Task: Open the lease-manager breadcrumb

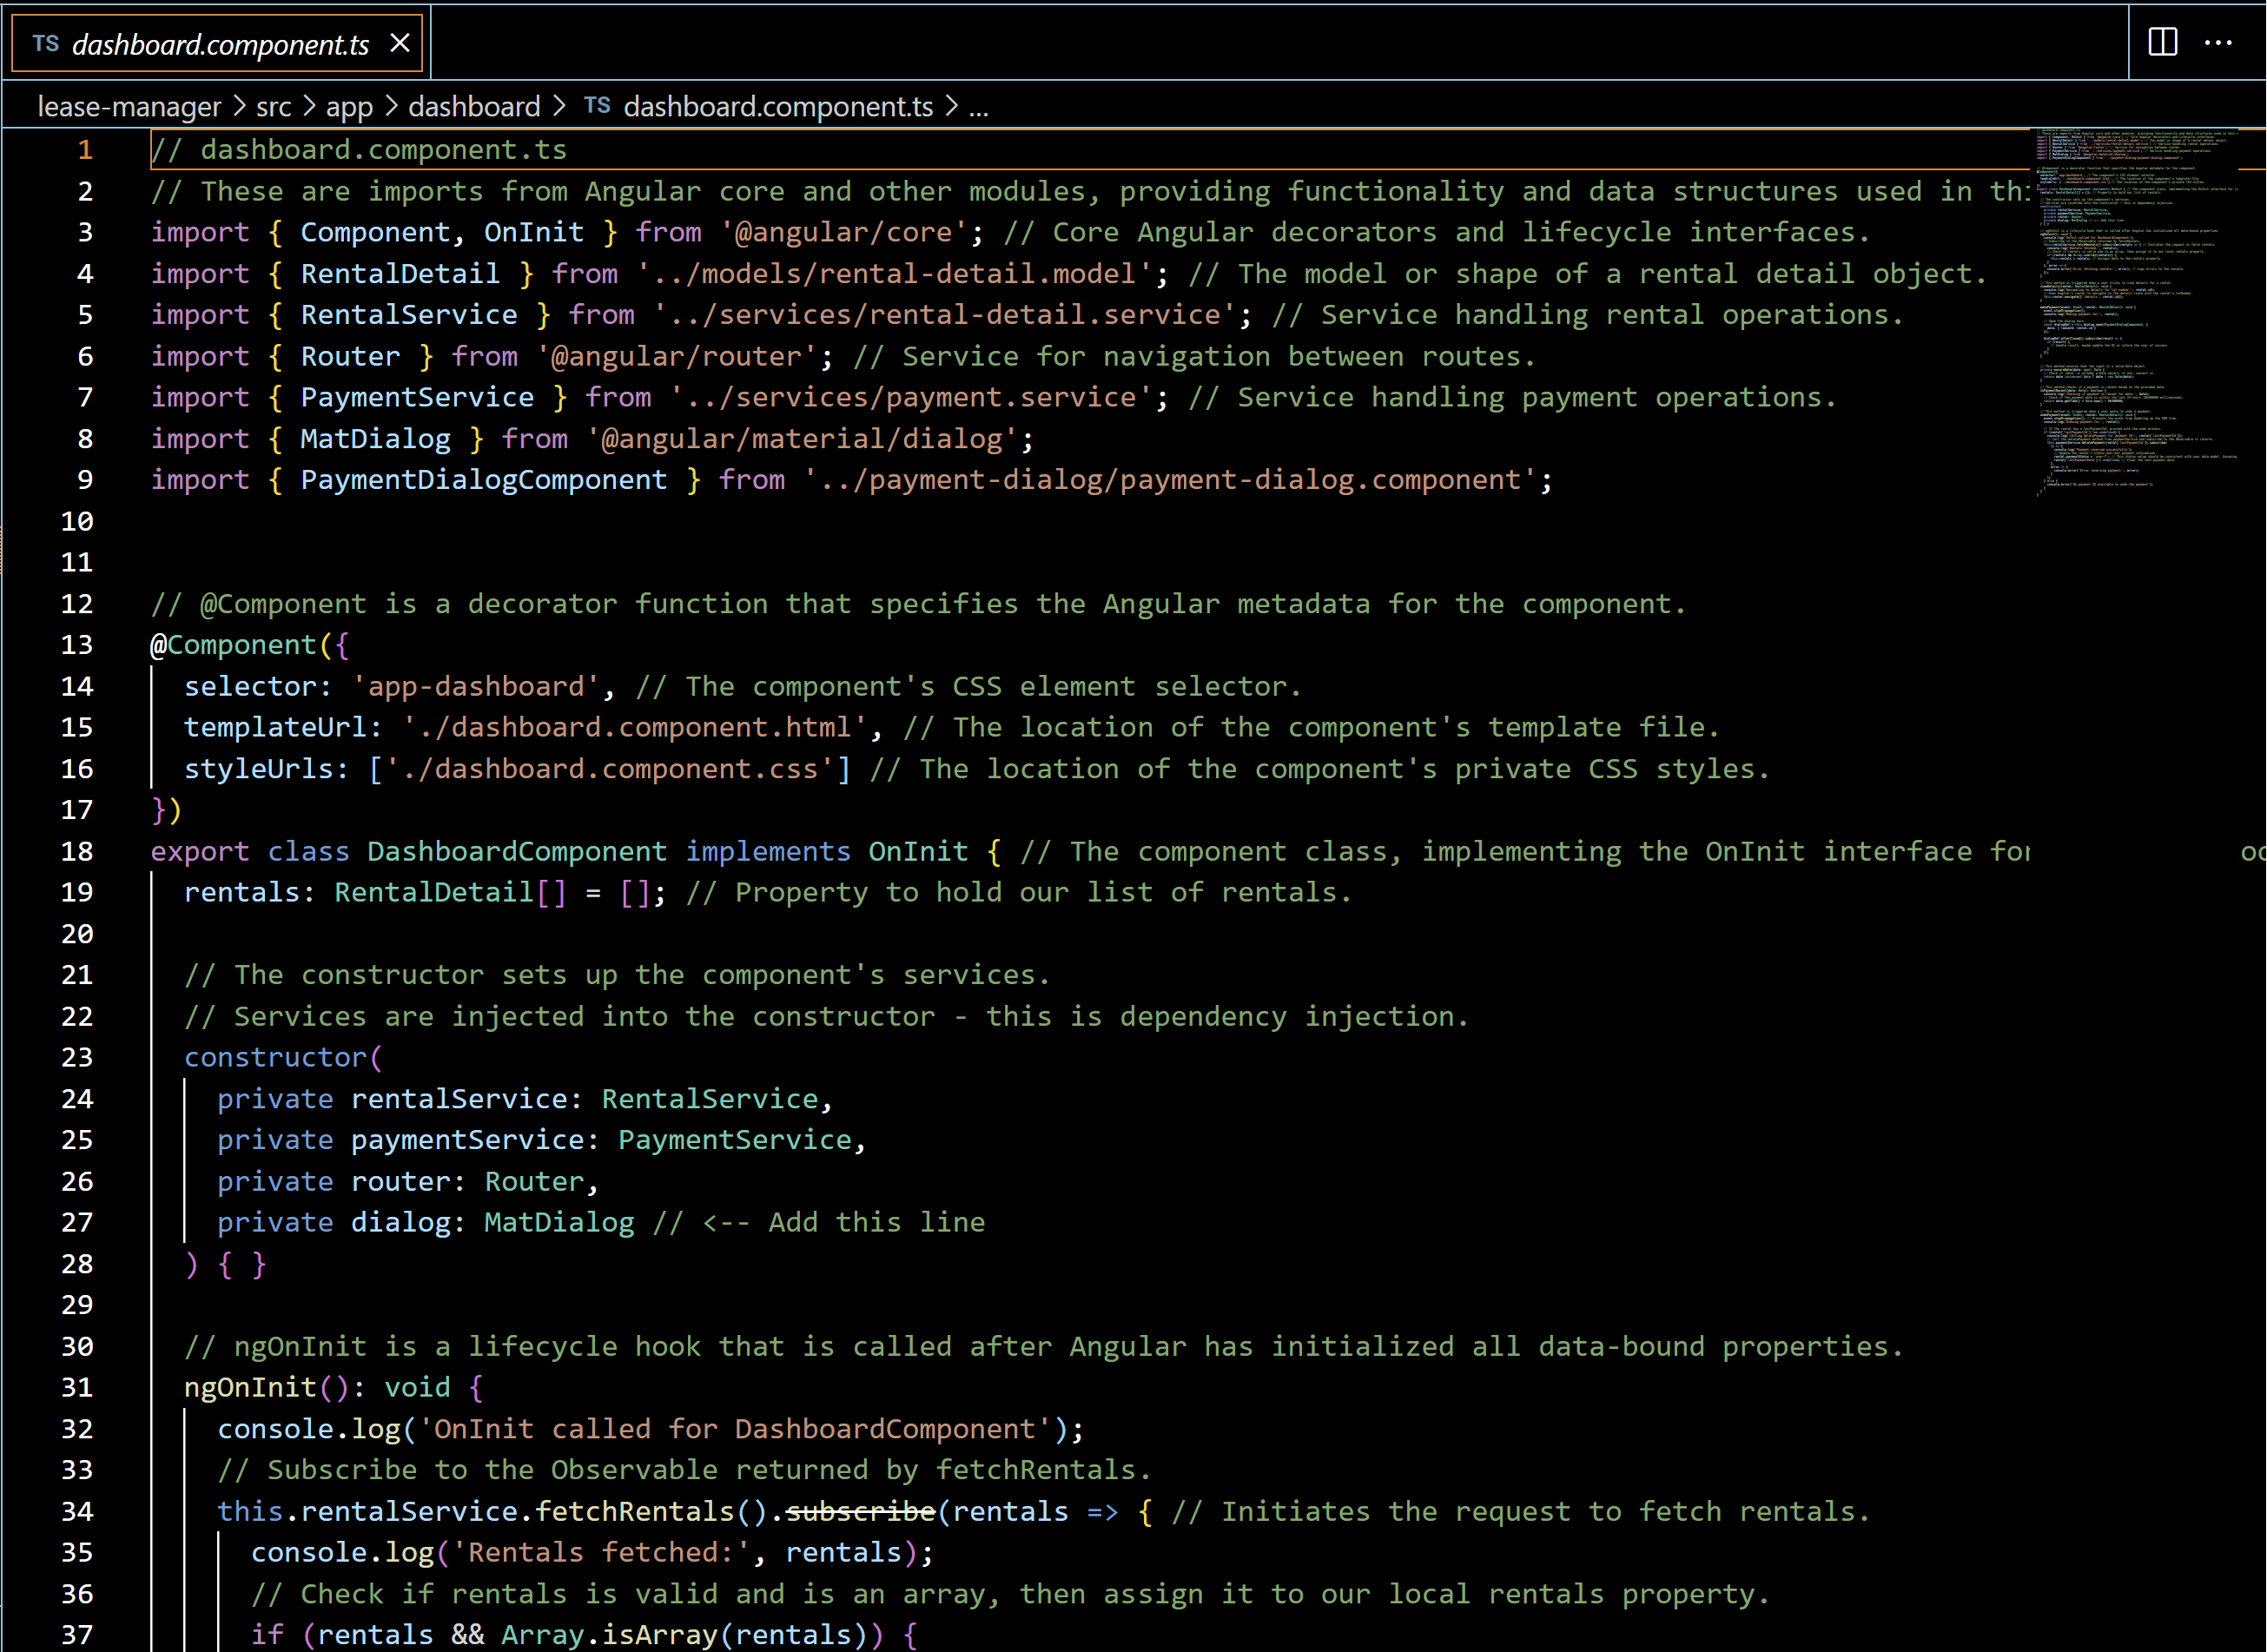Action: pyautogui.click(x=129, y=106)
